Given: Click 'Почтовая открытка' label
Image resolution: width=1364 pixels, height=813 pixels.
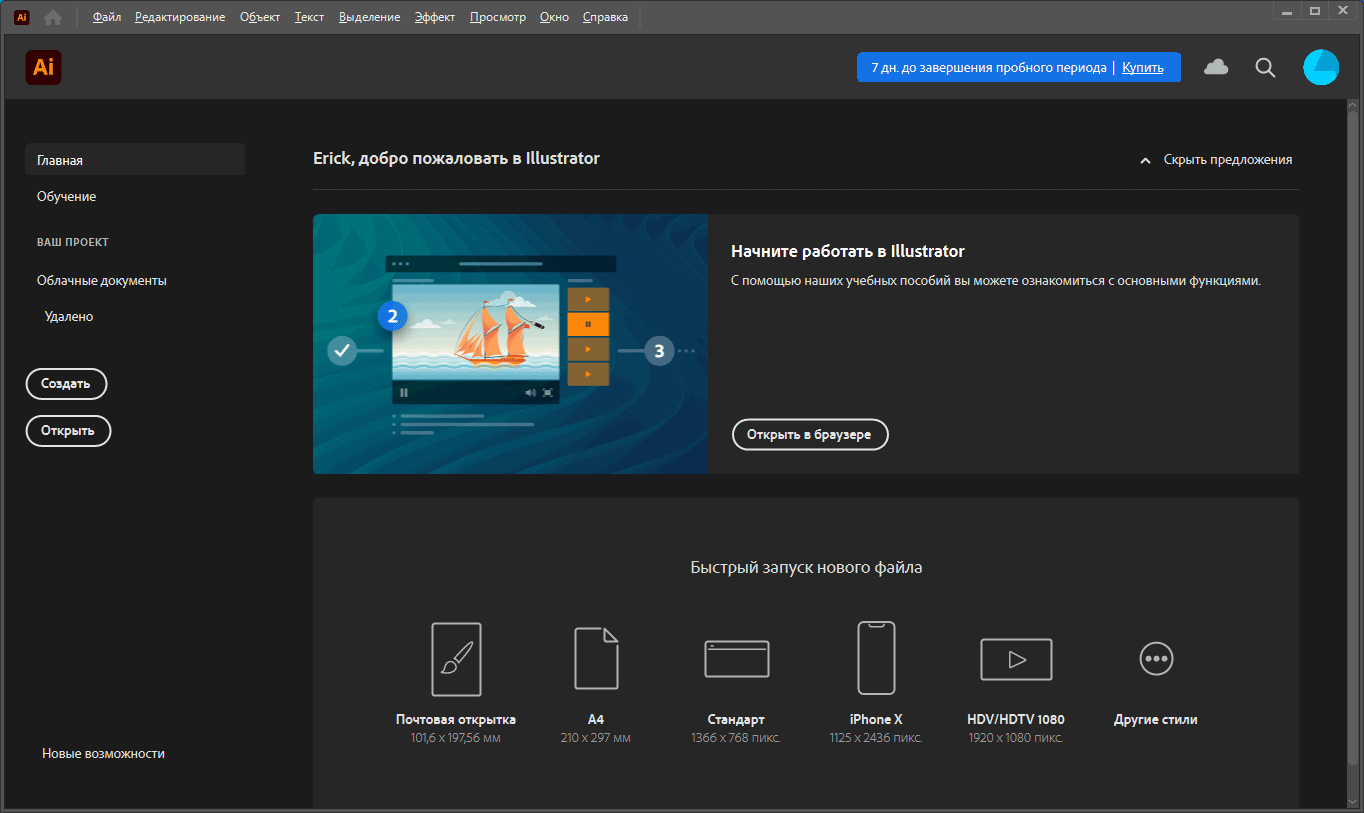Looking at the screenshot, I should [456, 720].
